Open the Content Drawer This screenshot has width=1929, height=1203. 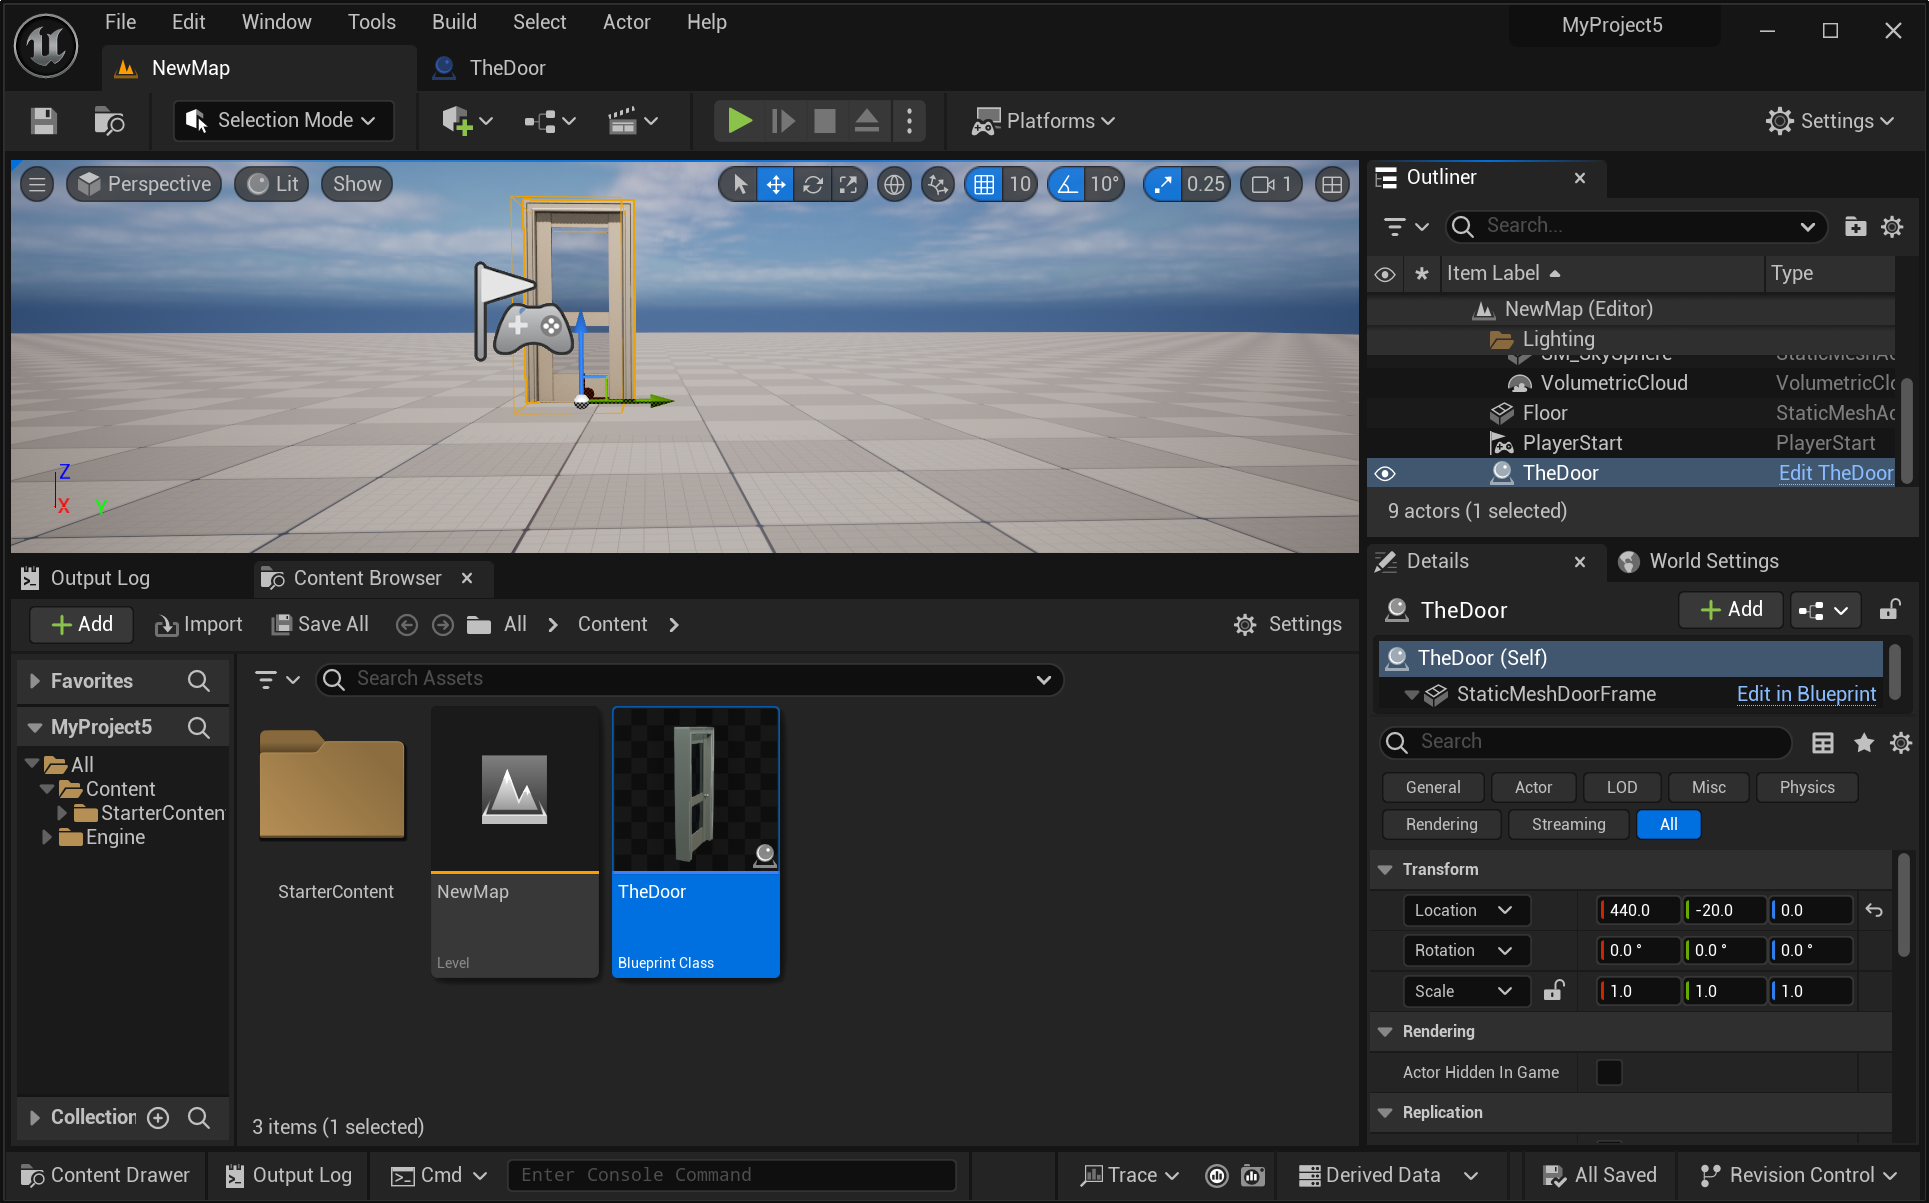tap(104, 1175)
